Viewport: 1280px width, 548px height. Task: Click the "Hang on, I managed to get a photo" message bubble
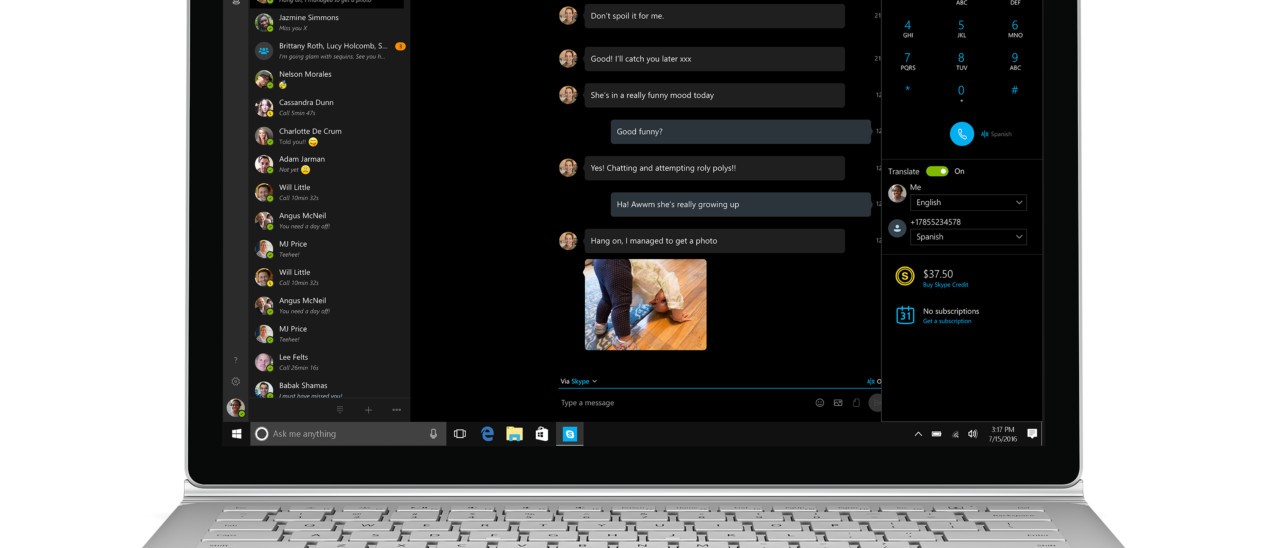(715, 241)
